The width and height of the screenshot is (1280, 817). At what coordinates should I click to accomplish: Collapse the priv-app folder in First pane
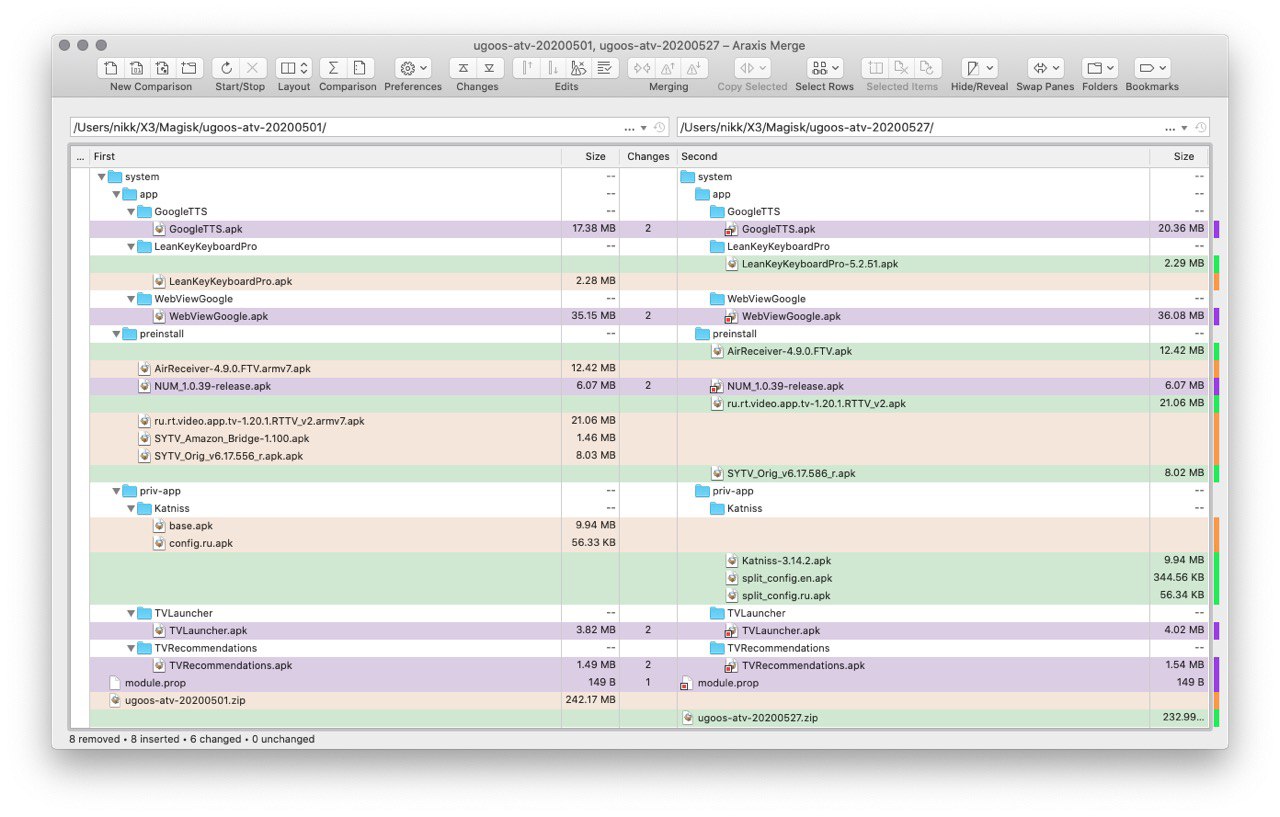click(116, 491)
